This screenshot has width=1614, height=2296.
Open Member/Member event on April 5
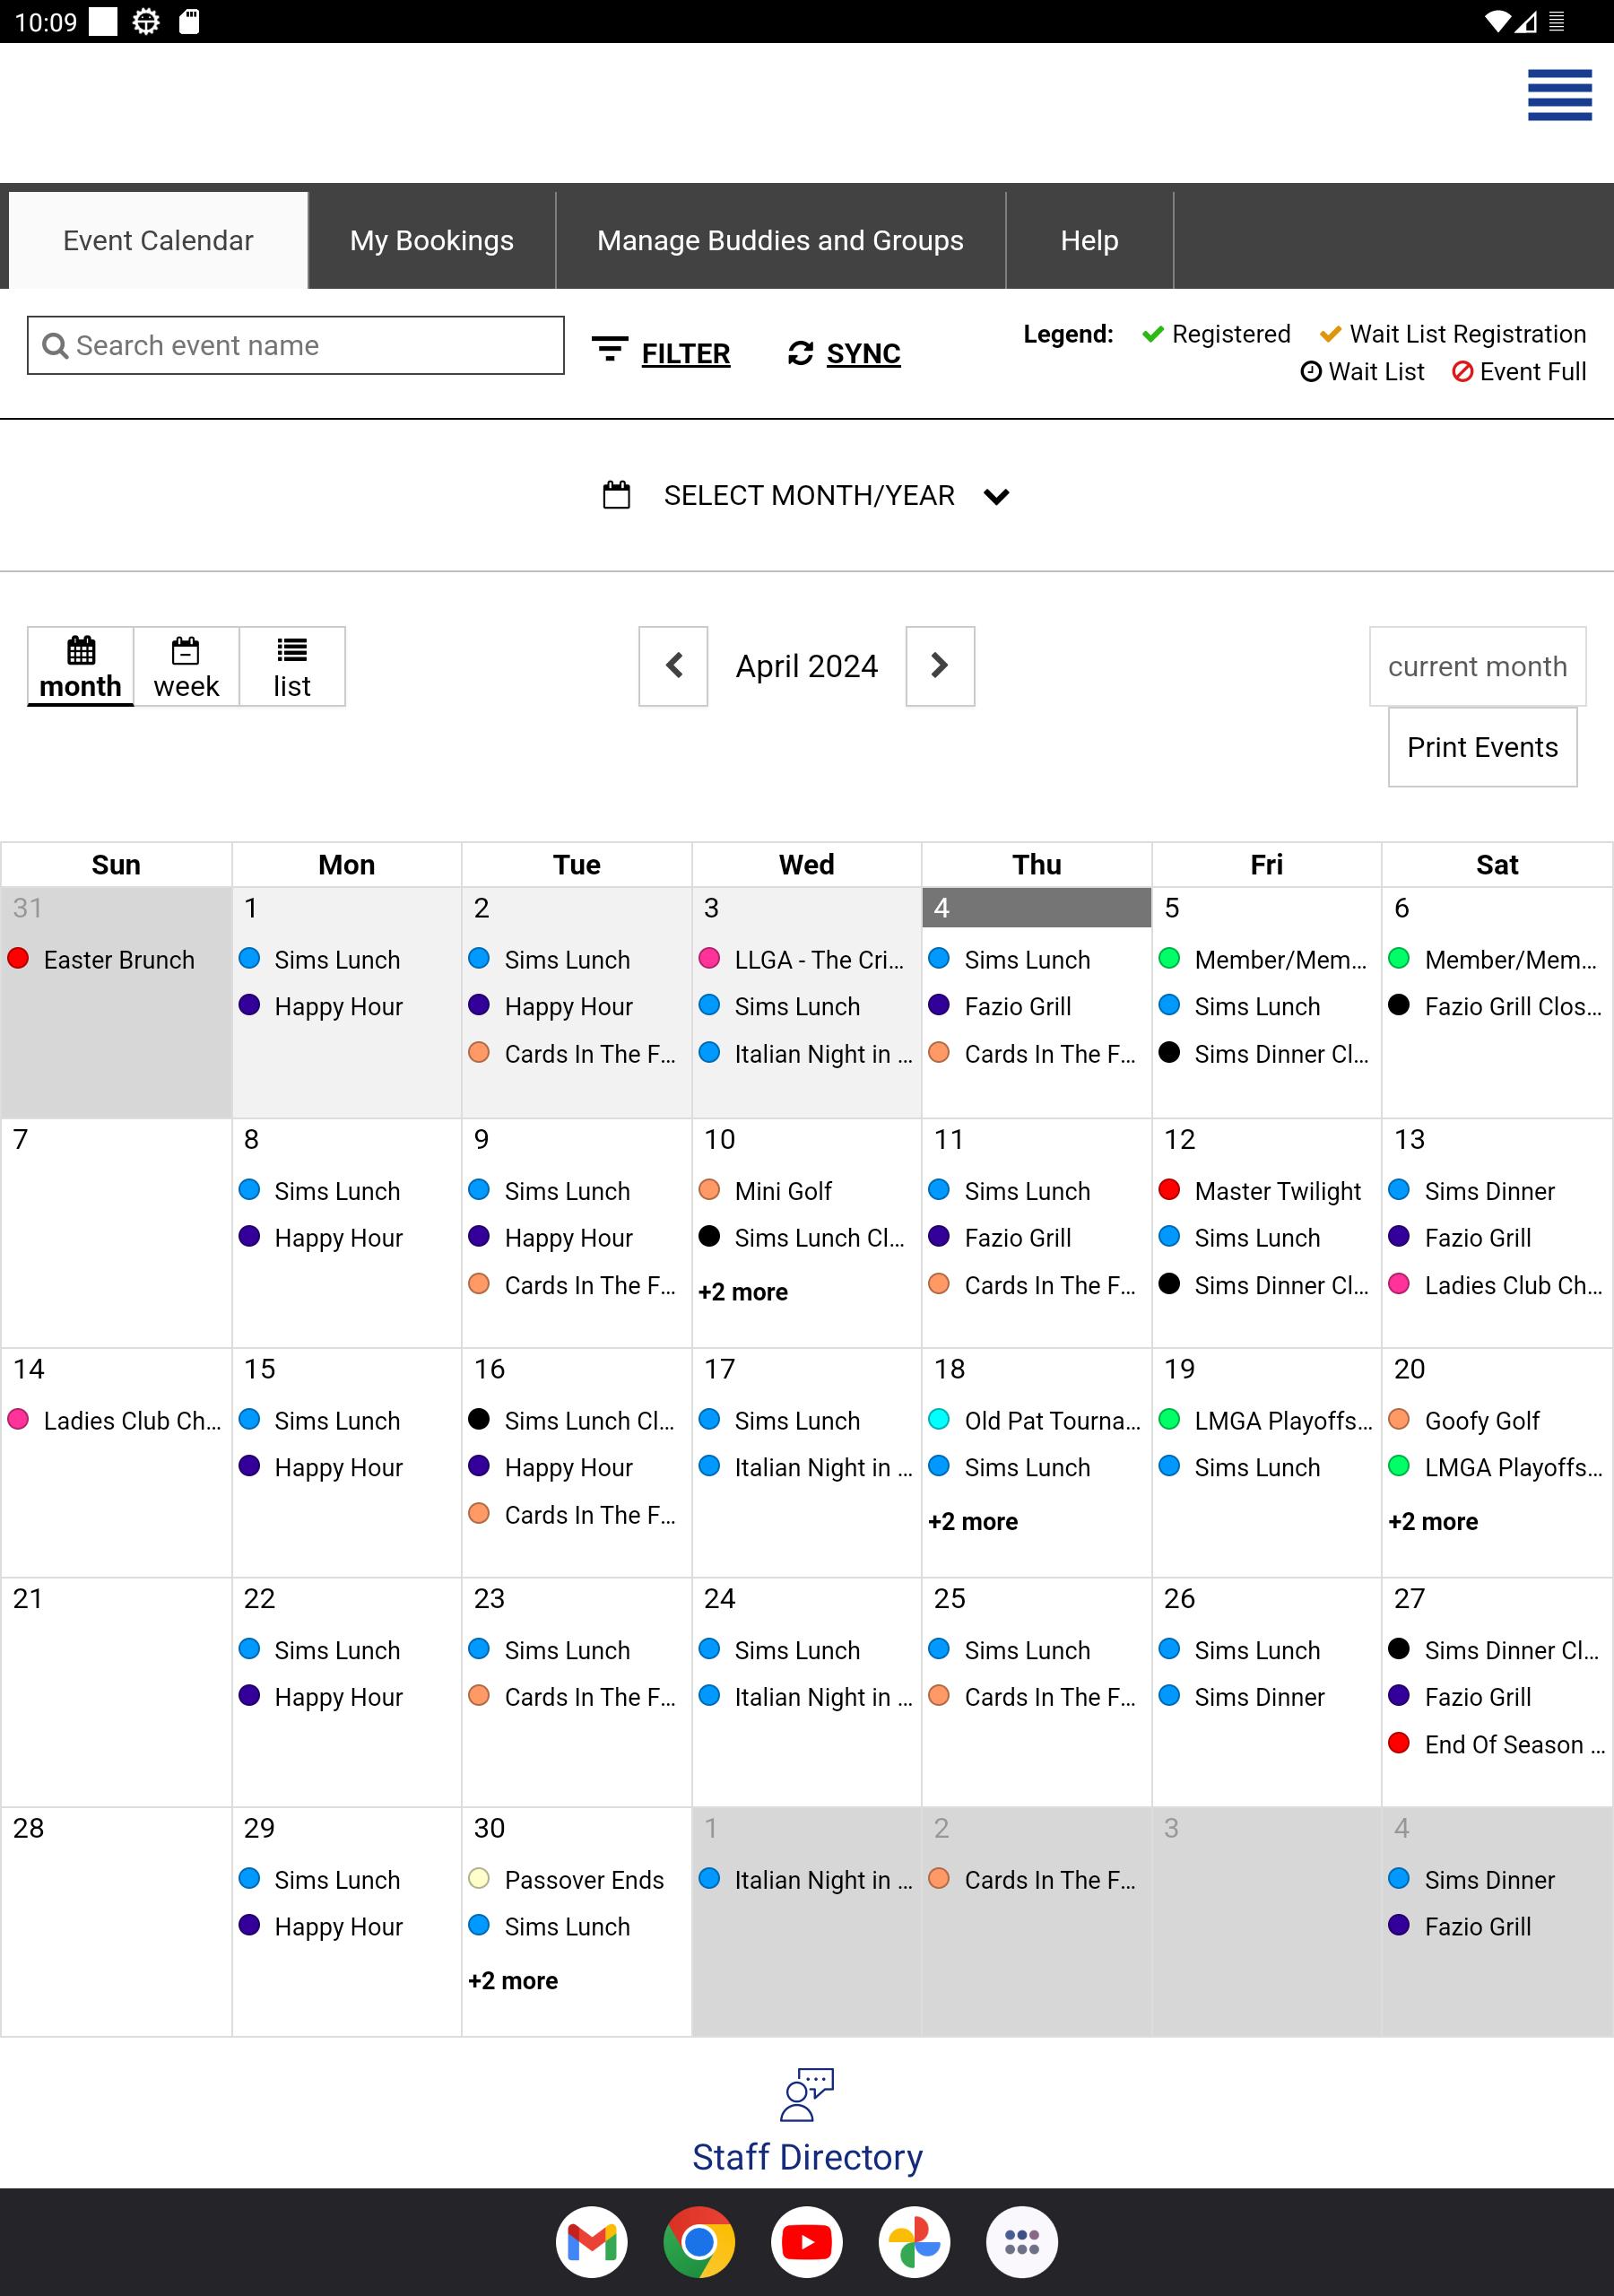1280,960
